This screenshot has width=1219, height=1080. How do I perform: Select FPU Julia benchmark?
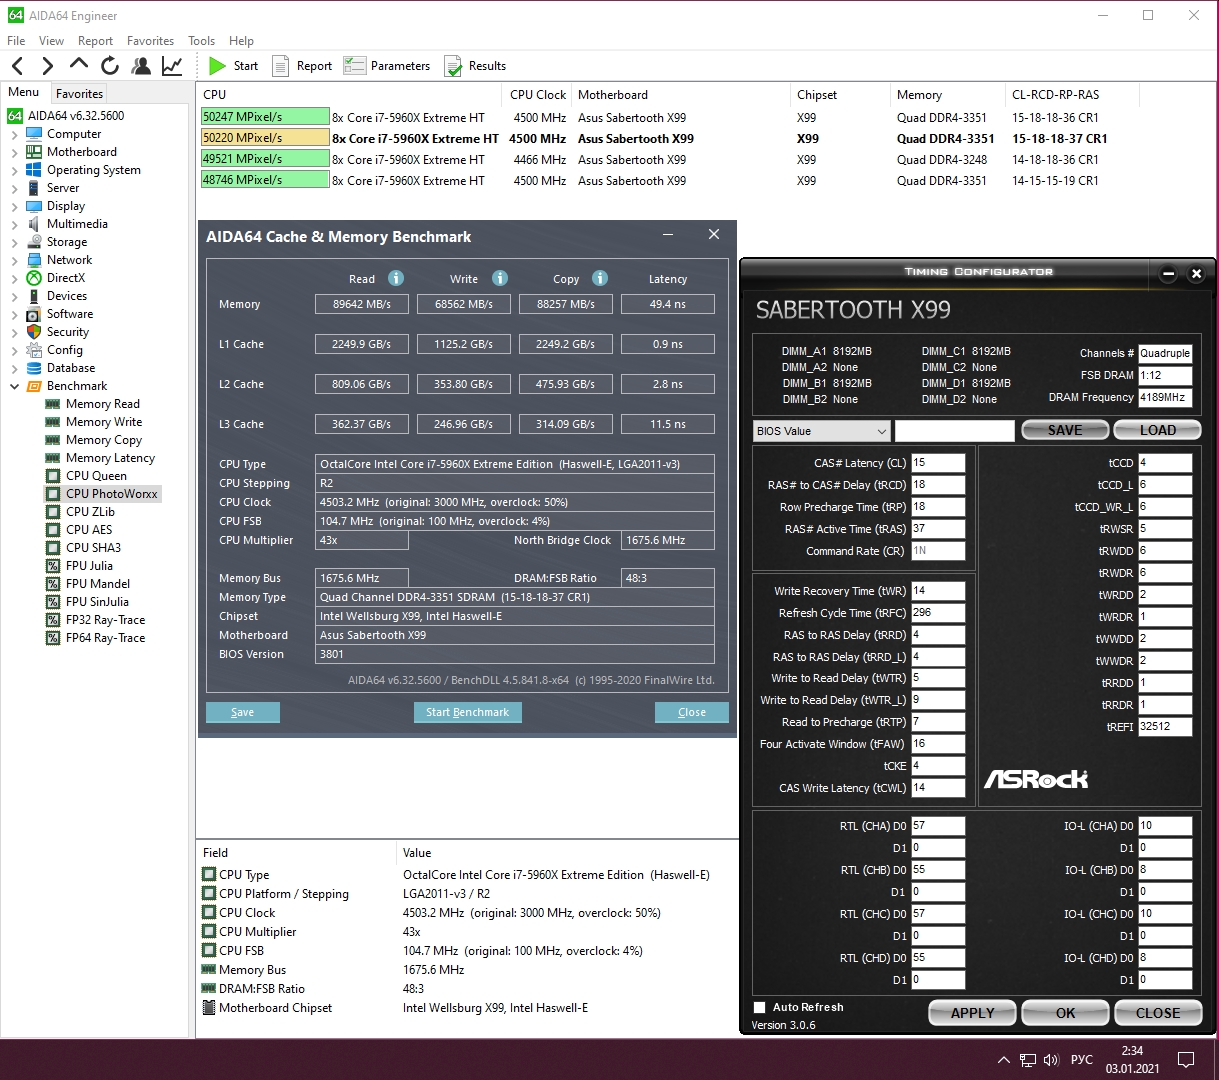coord(89,566)
